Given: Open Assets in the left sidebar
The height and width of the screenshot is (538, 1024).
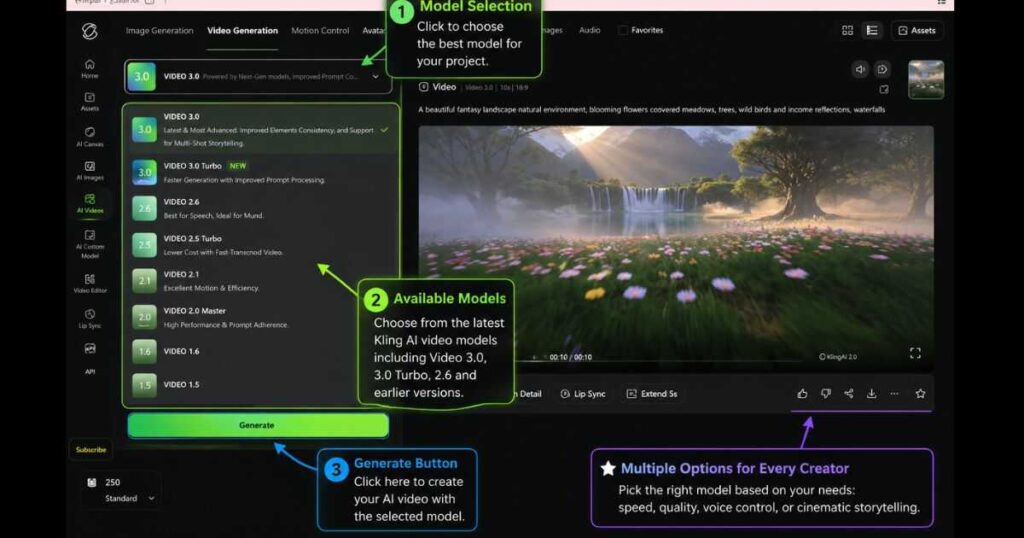Looking at the screenshot, I should pyautogui.click(x=89, y=102).
